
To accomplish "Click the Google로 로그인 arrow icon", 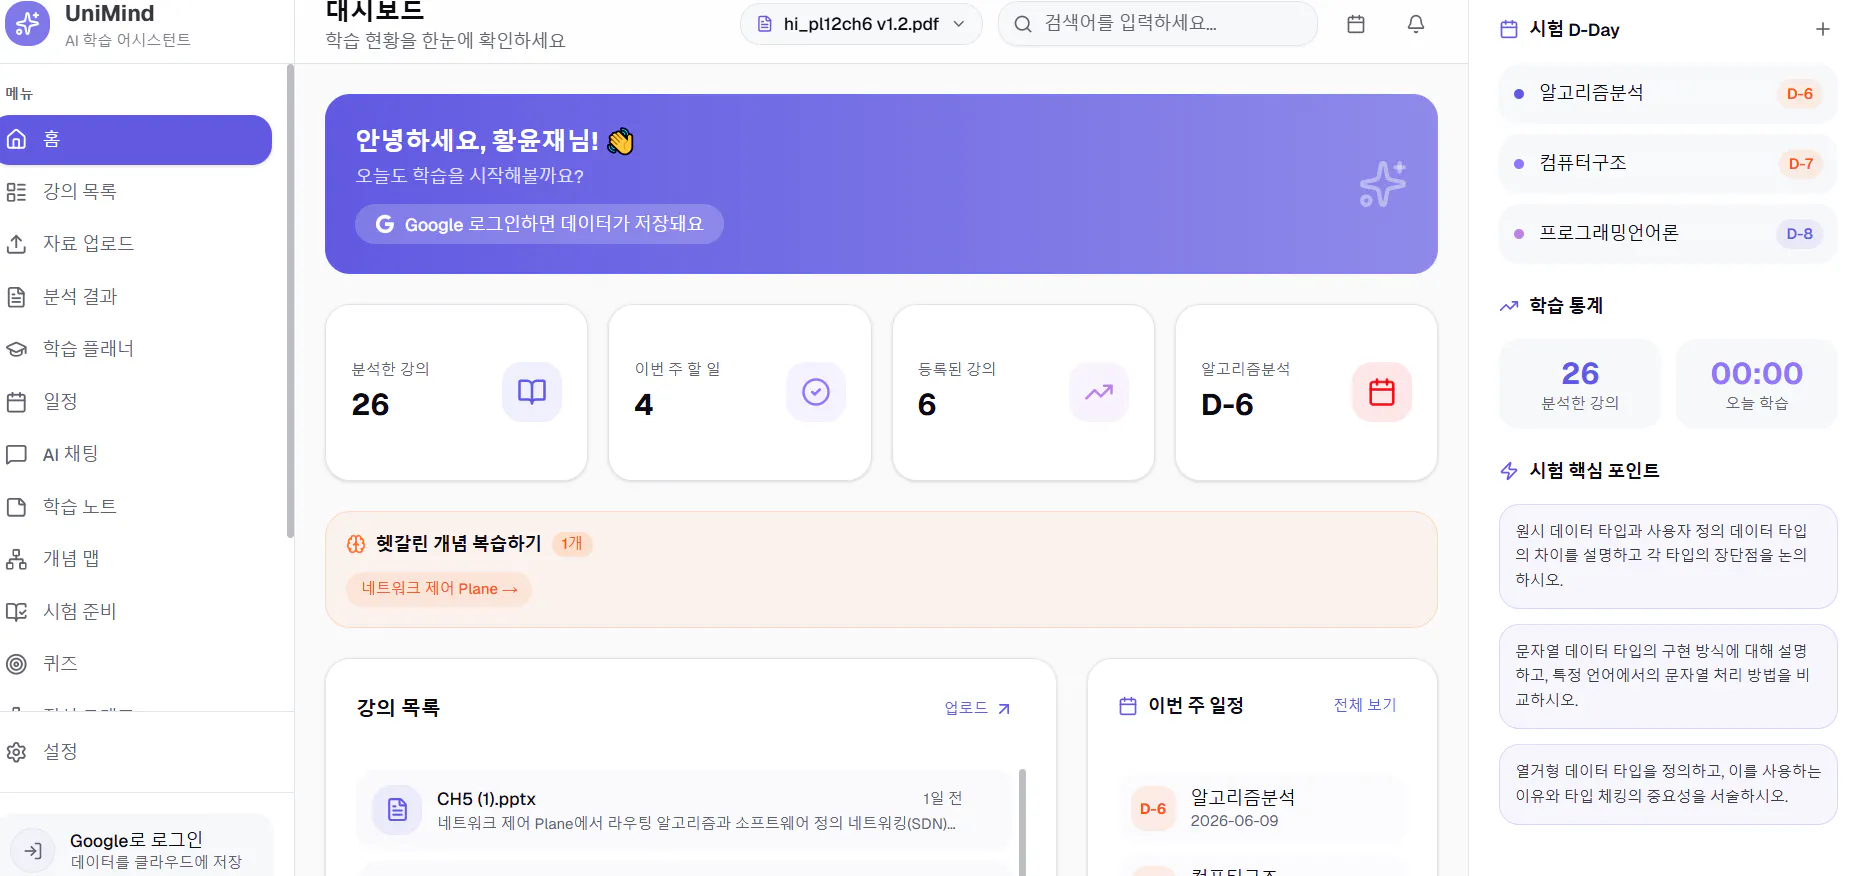I will (33, 851).
